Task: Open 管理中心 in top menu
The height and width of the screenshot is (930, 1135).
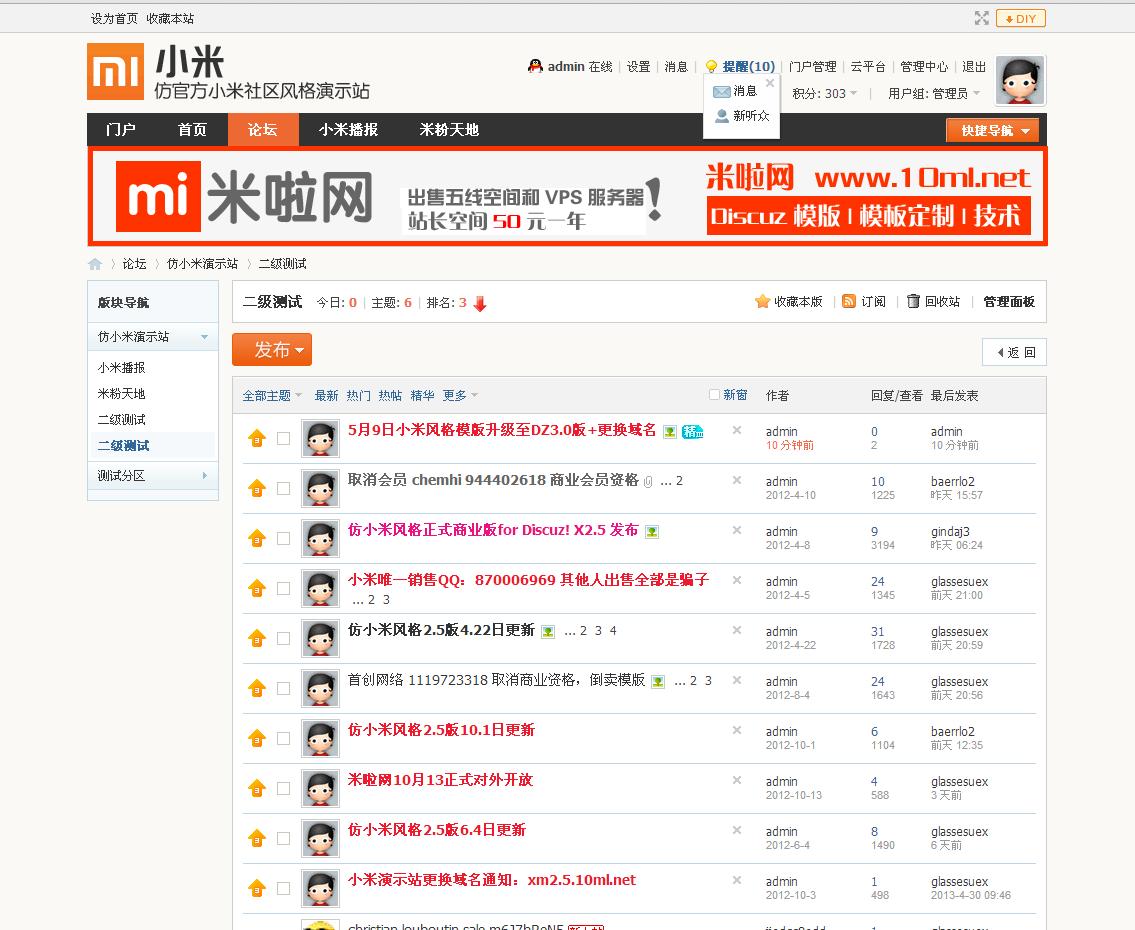Action: point(924,67)
